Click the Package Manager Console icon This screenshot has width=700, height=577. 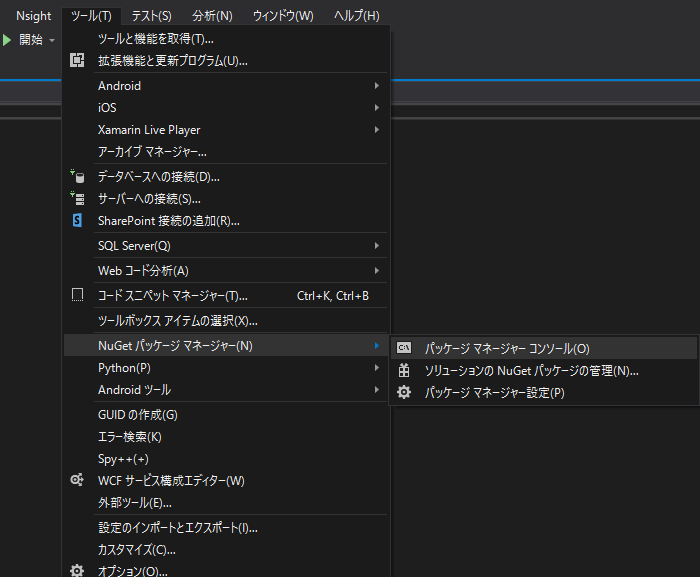(404, 347)
